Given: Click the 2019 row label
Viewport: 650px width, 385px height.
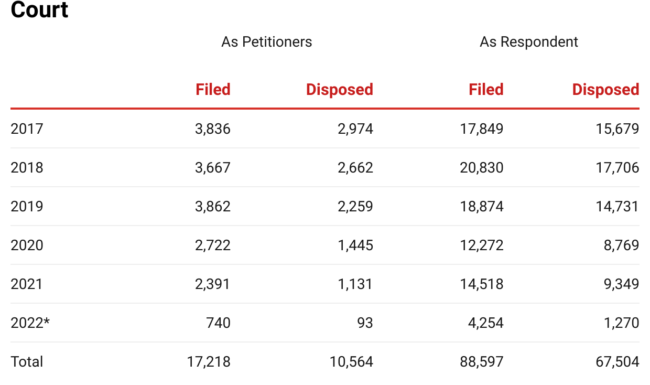Looking at the screenshot, I should (27, 206).
